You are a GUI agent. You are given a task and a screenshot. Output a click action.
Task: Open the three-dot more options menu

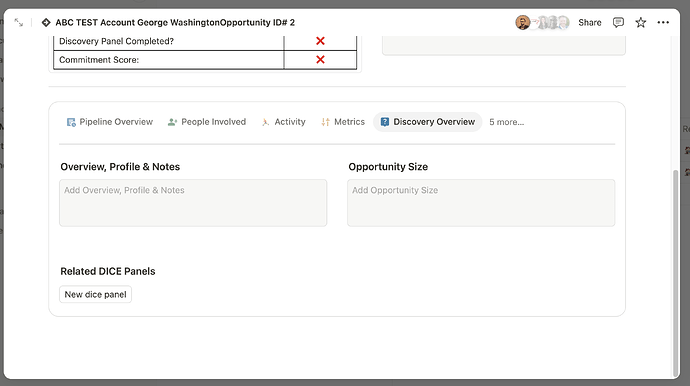[x=663, y=22]
